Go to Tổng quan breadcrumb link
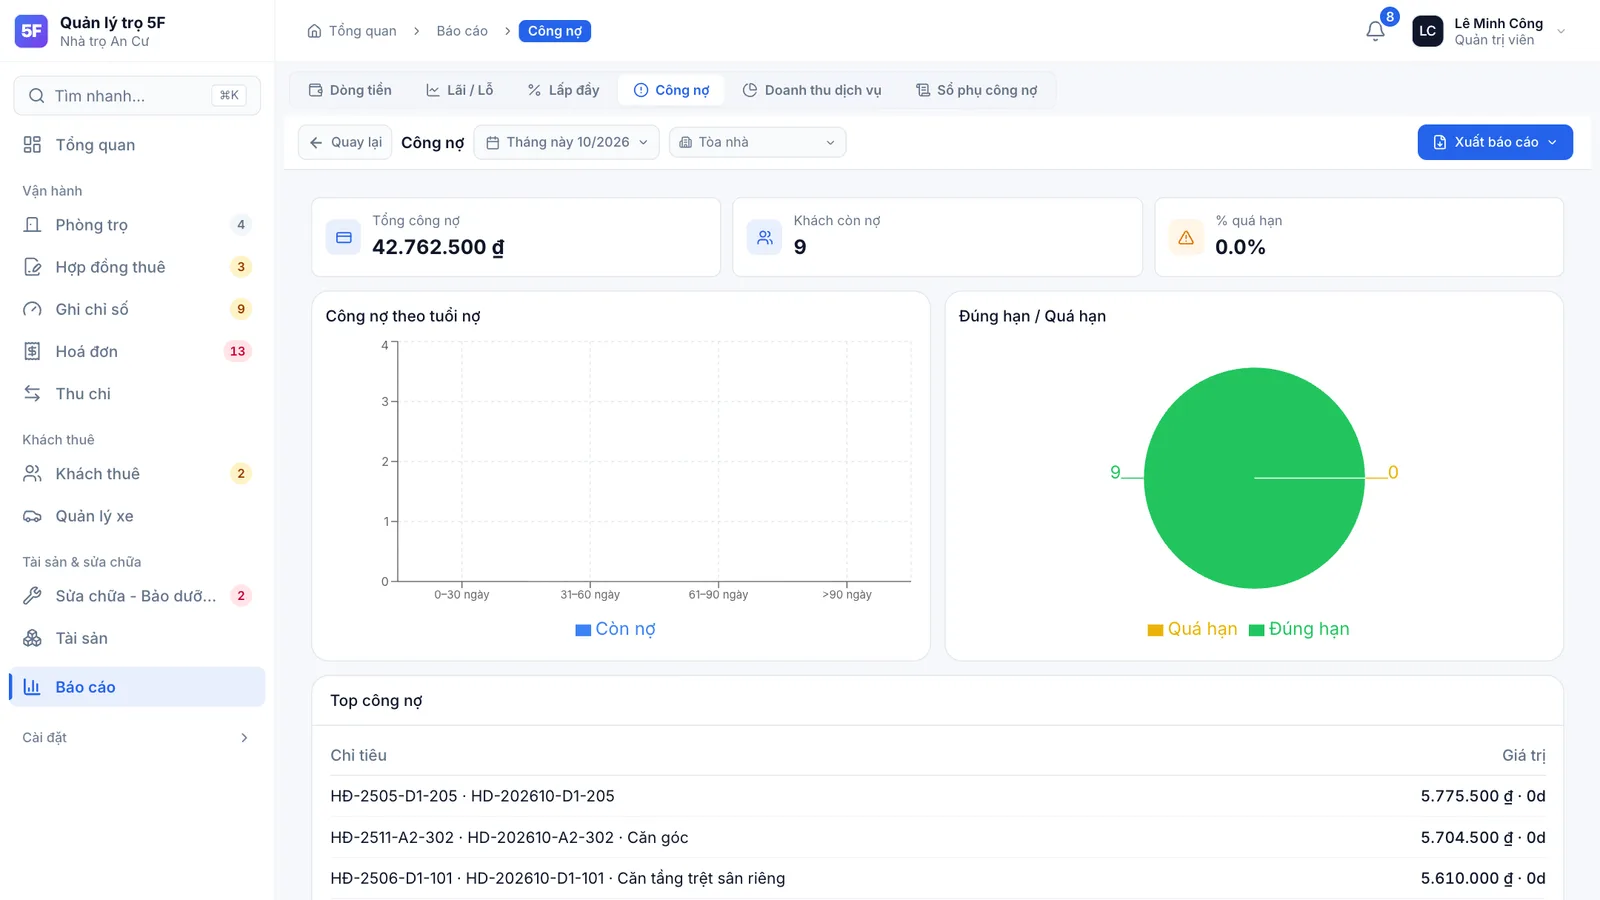 (x=362, y=31)
